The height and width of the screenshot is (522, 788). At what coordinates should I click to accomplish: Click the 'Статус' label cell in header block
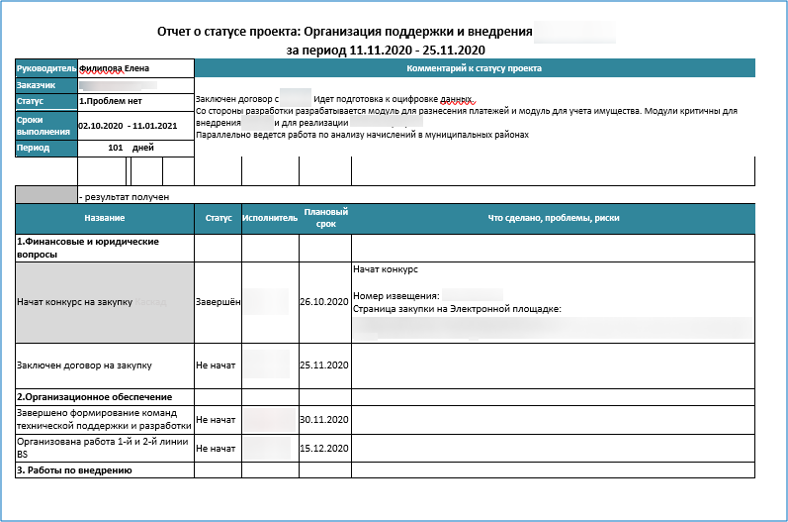[46, 101]
